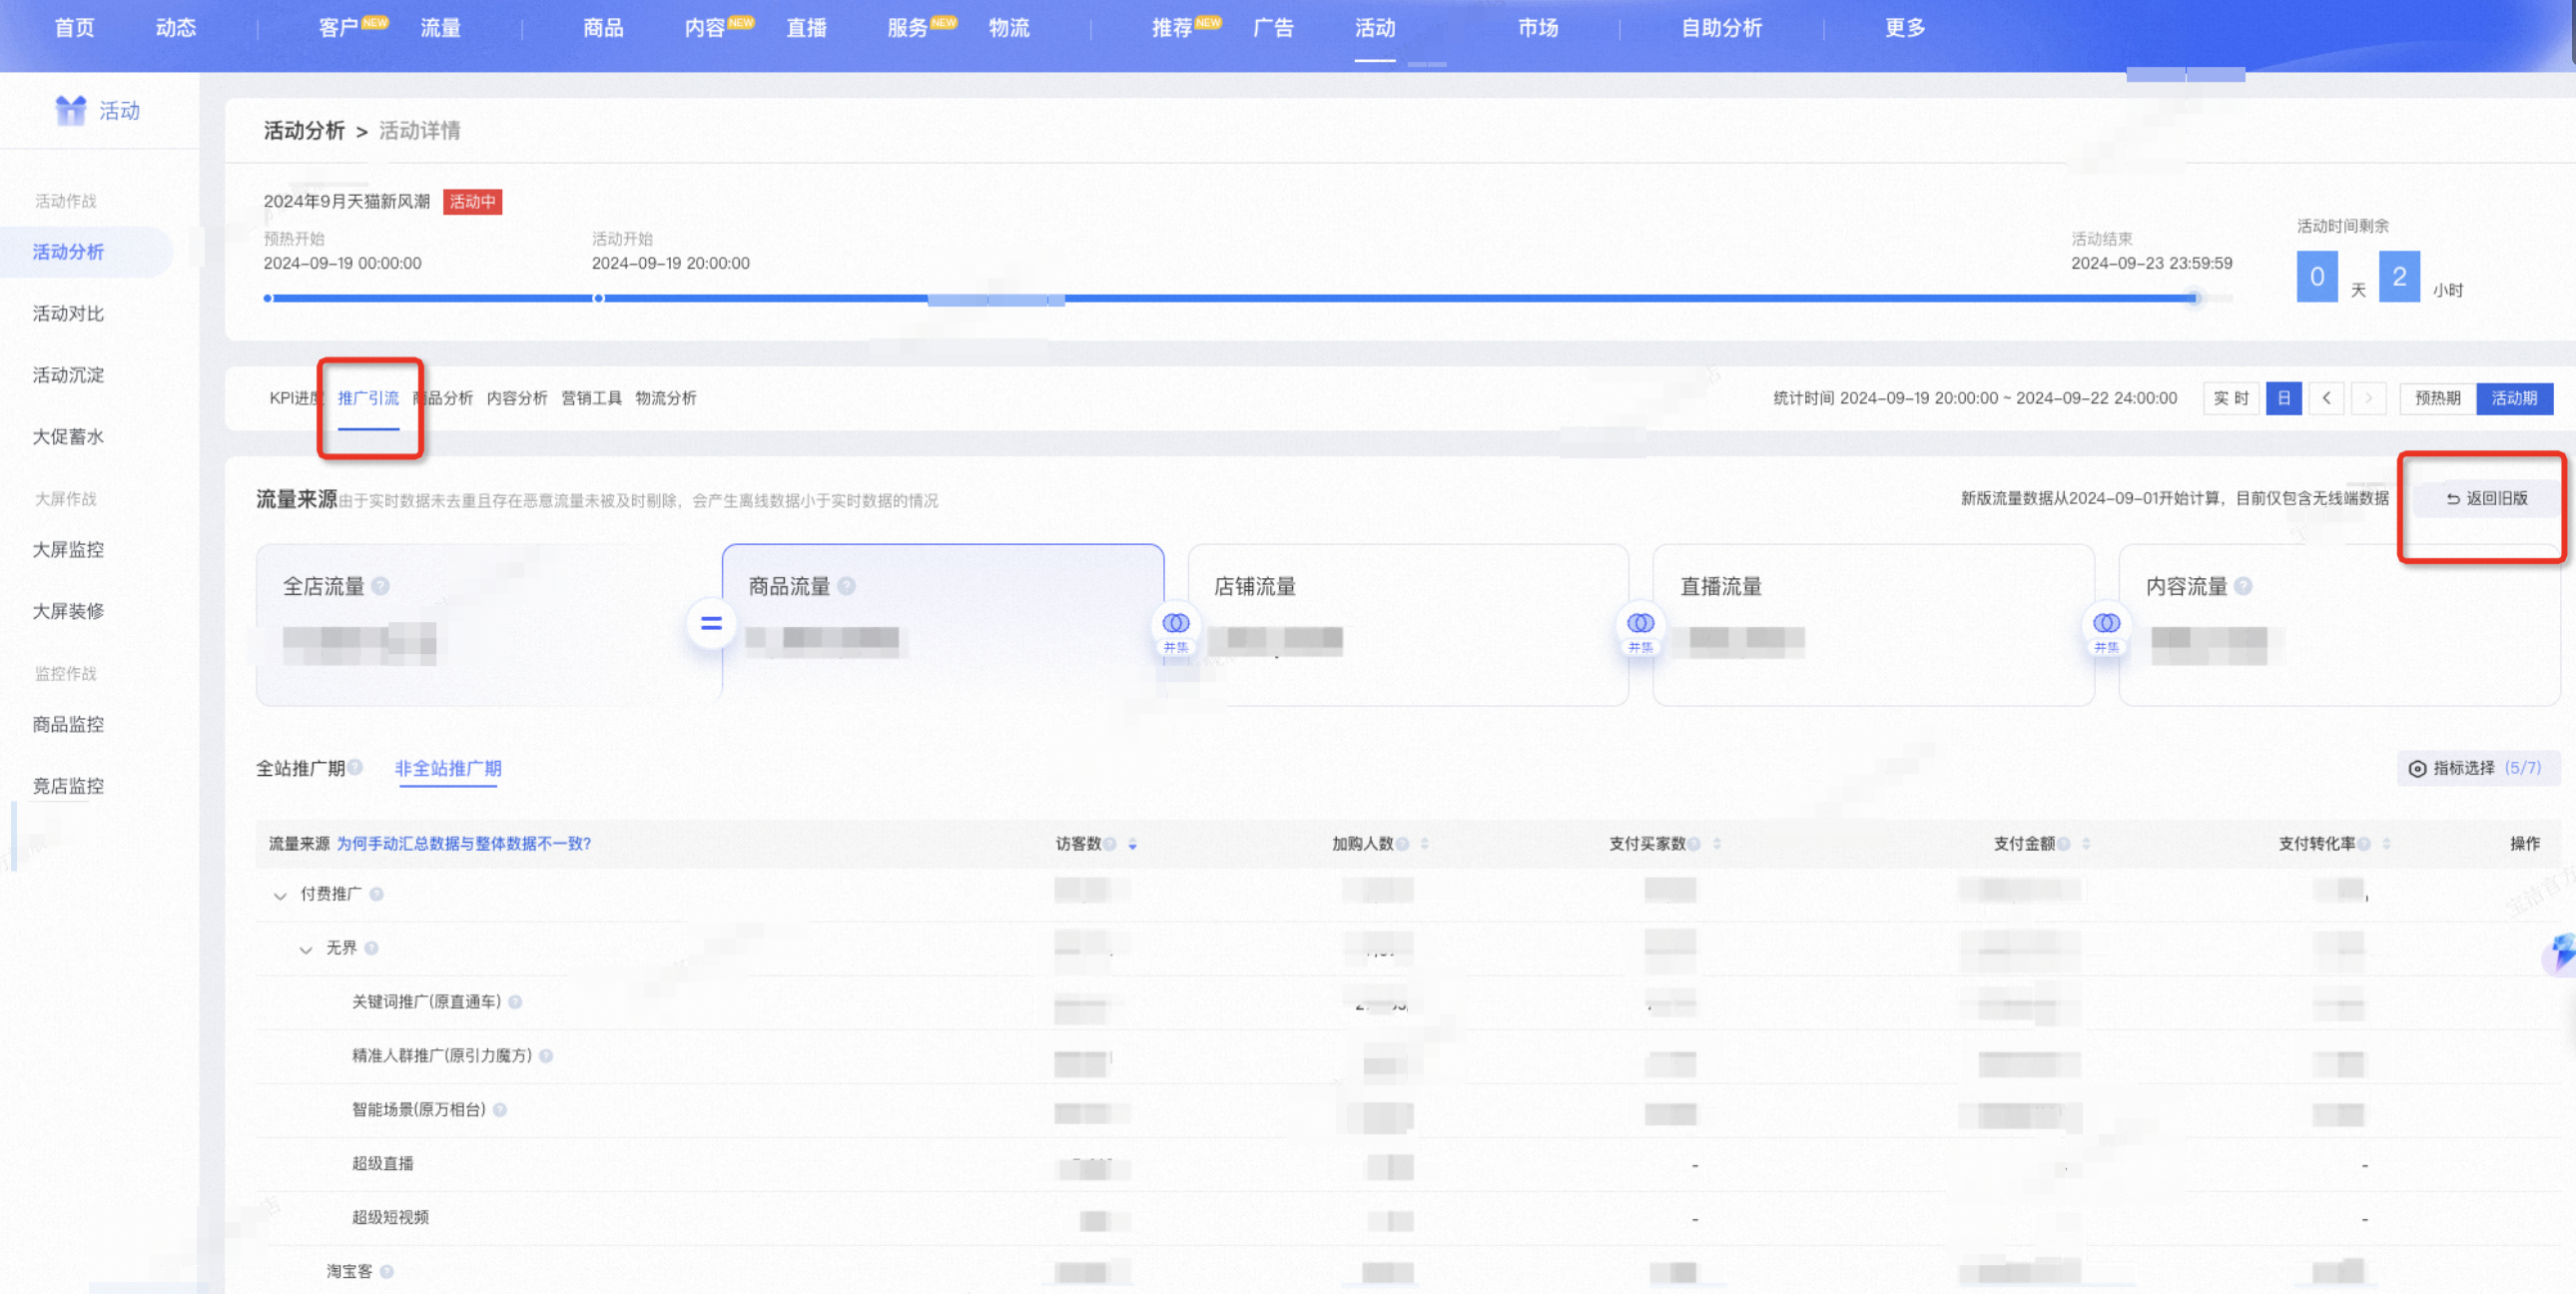Open the help icon beside 淘宝客
The width and height of the screenshot is (2576, 1294).
coord(386,1272)
